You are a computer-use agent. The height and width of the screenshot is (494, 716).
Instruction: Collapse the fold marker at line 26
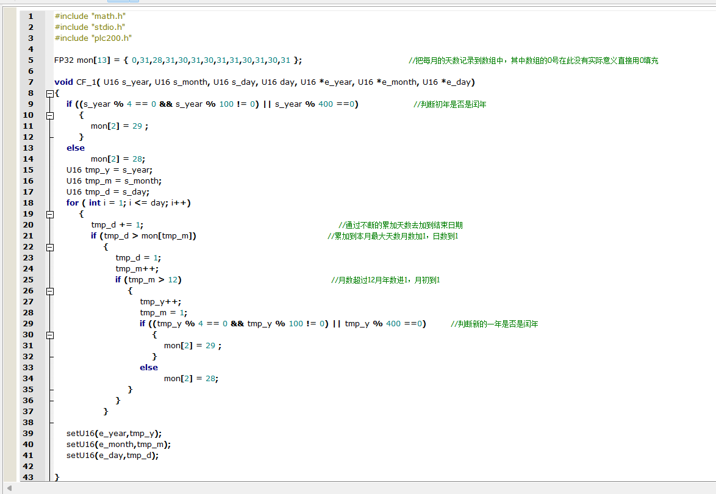coord(50,291)
